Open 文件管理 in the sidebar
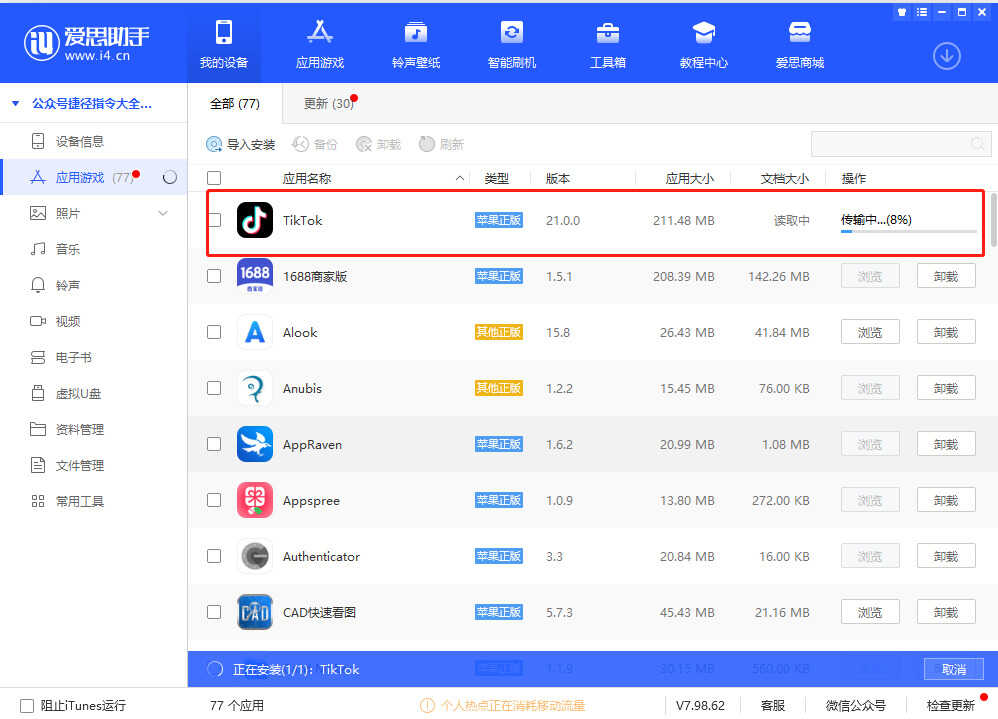 pos(94,465)
